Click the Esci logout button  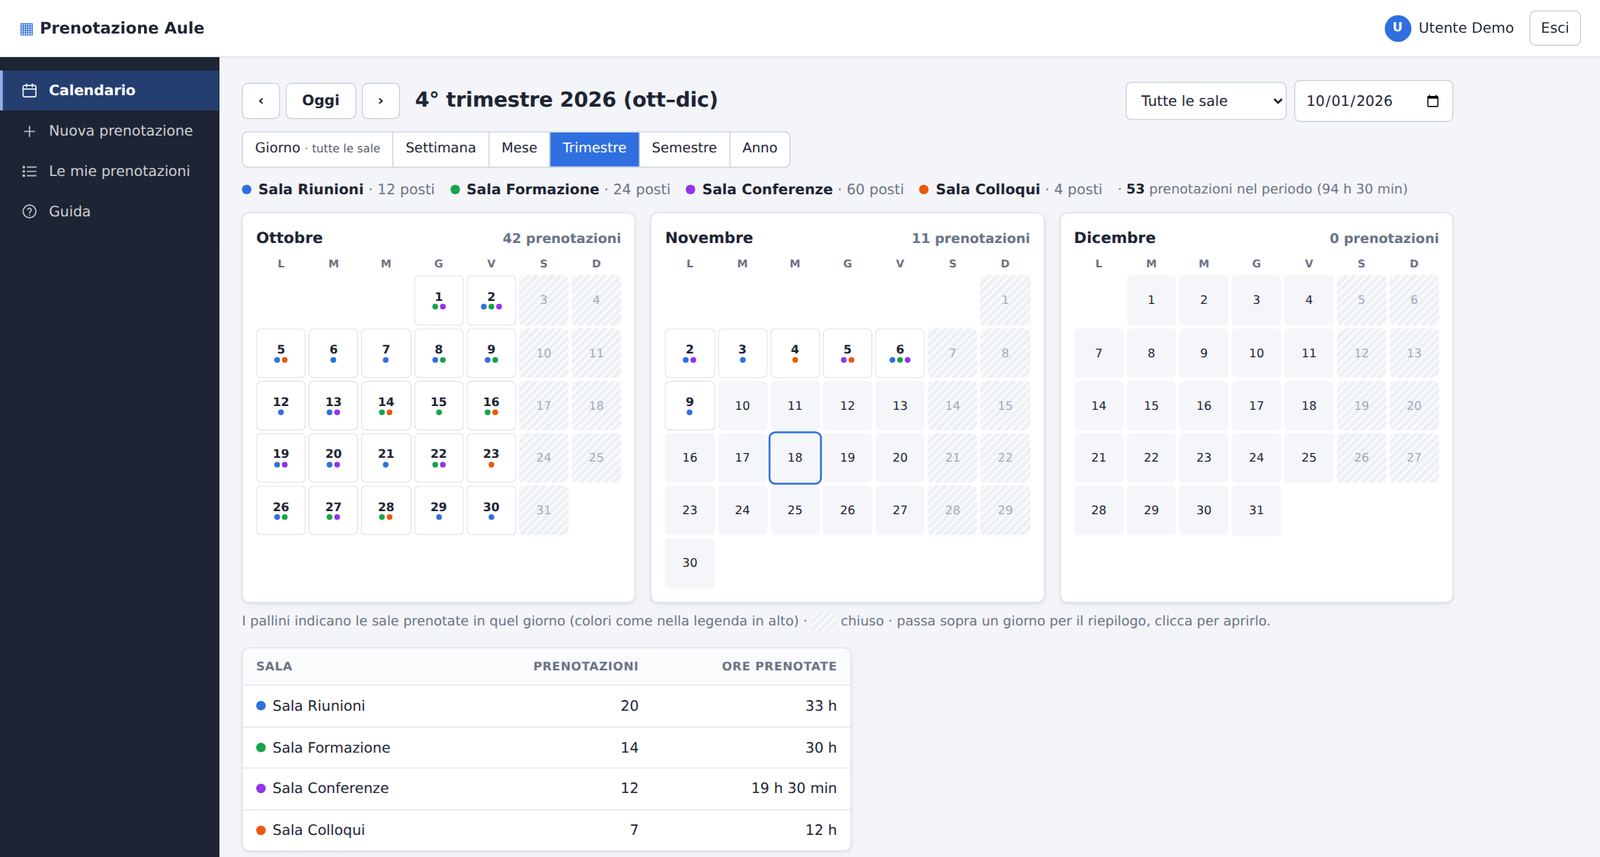tap(1554, 28)
